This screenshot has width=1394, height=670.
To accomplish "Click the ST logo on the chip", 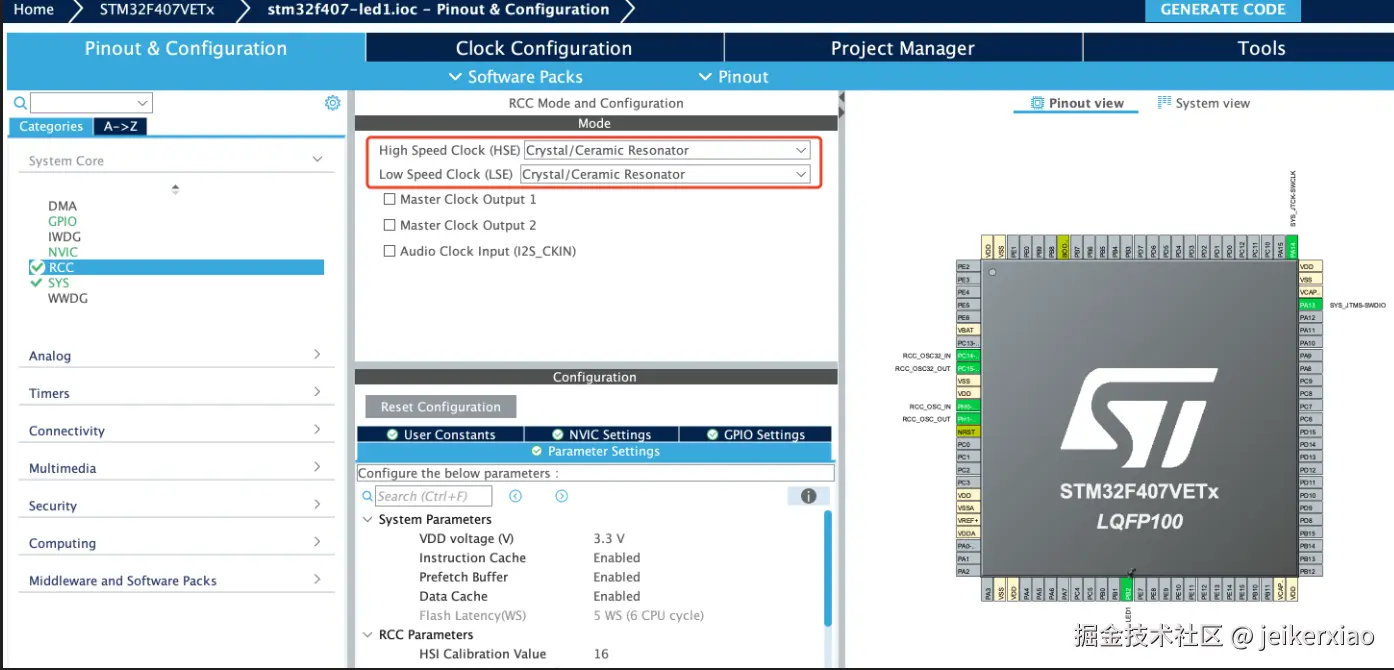I will tap(1139, 418).
